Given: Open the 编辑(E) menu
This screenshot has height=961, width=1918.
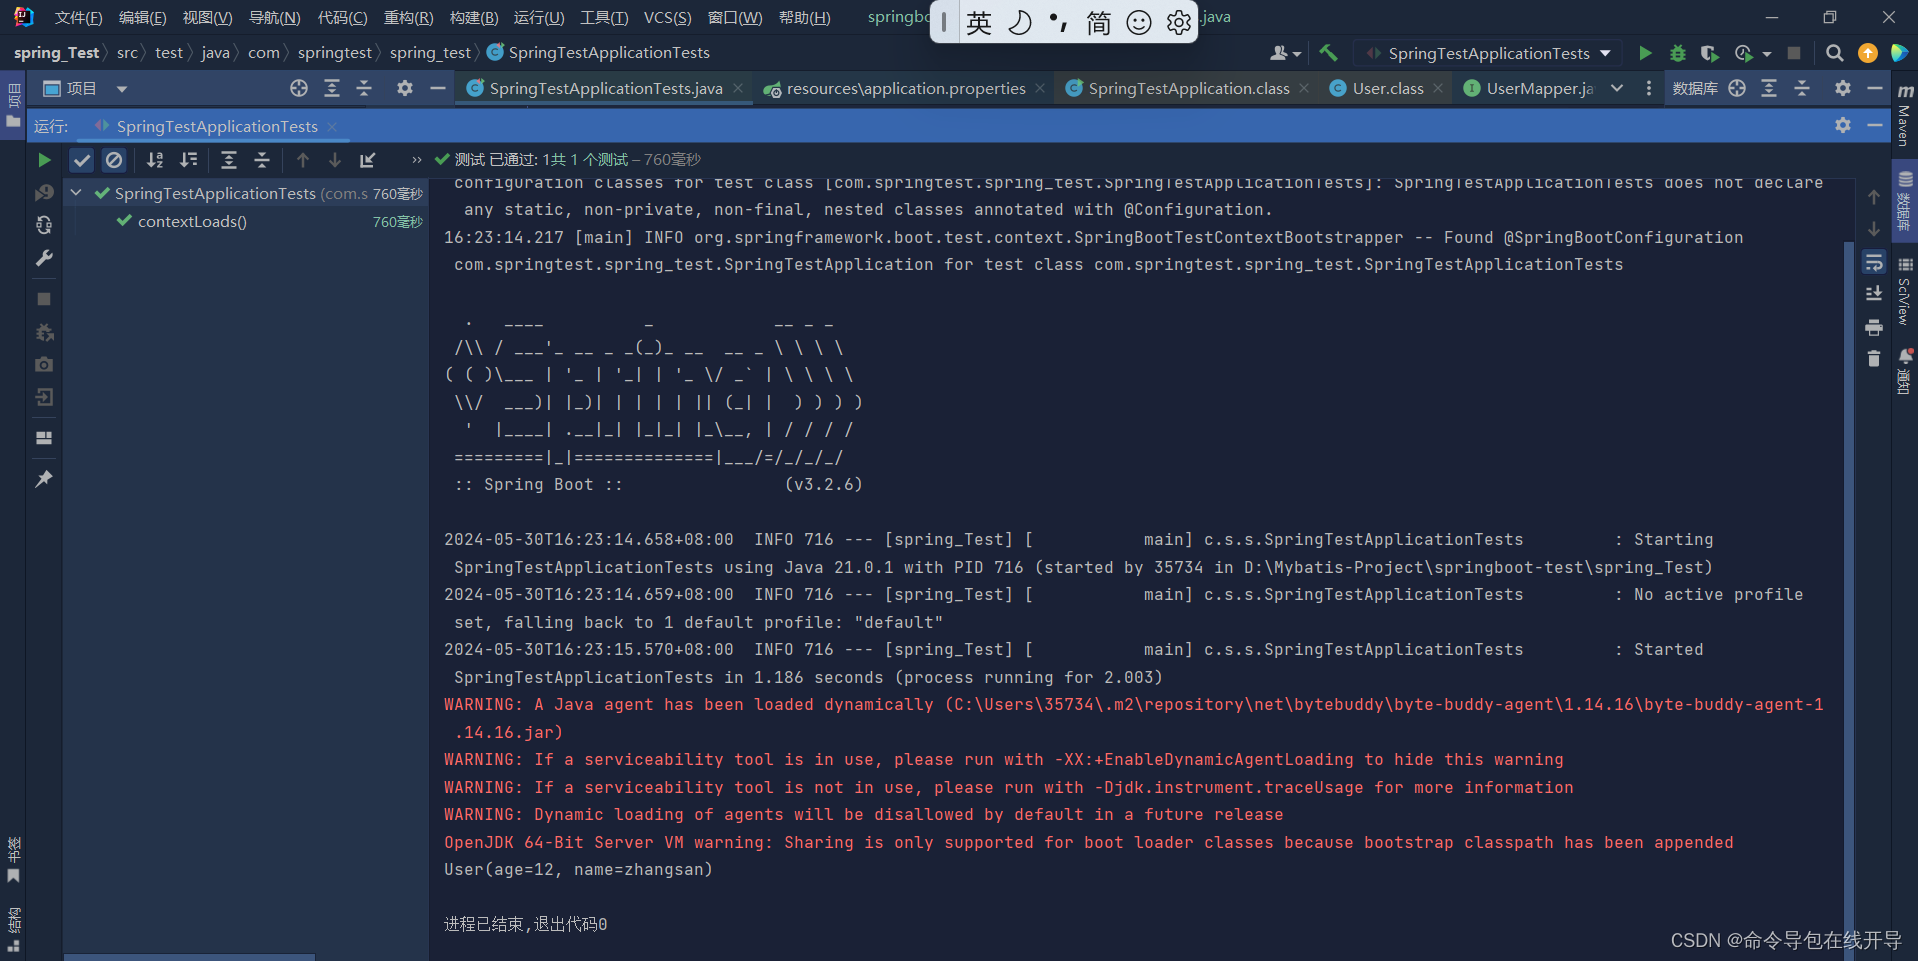Looking at the screenshot, I should (142, 18).
